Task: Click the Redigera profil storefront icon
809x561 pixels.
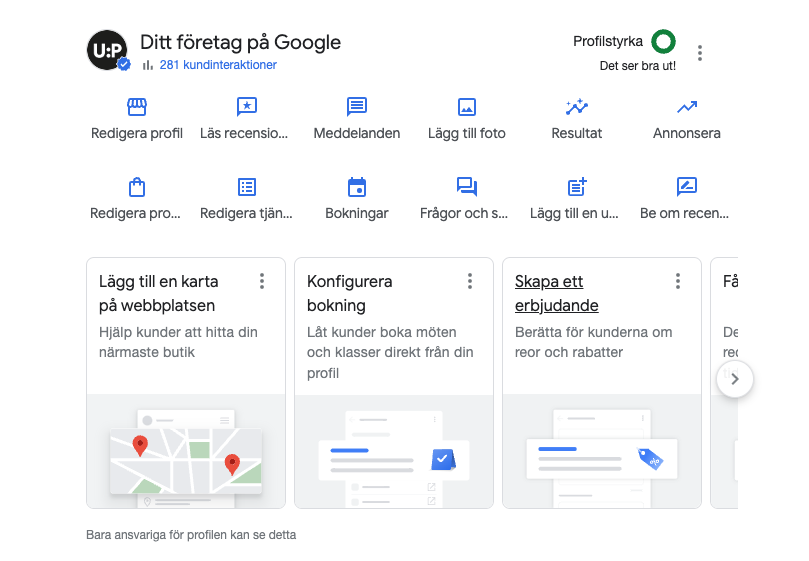Action: pos(137,107)
